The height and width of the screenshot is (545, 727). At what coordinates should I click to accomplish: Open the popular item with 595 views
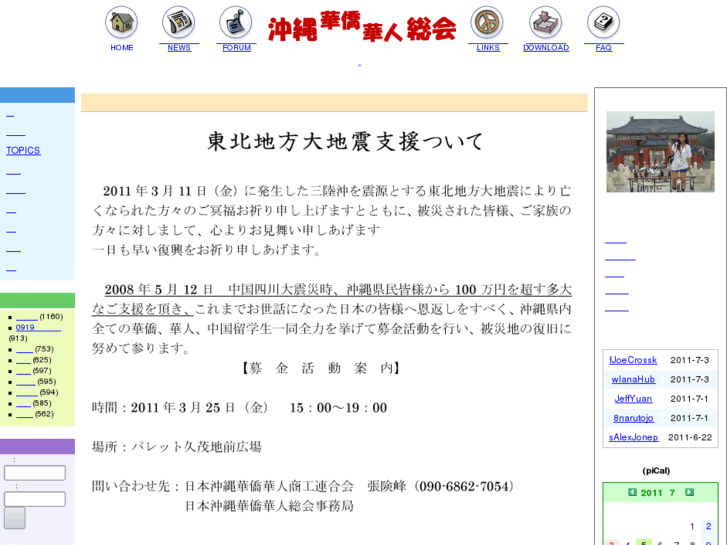click(26, 382)
